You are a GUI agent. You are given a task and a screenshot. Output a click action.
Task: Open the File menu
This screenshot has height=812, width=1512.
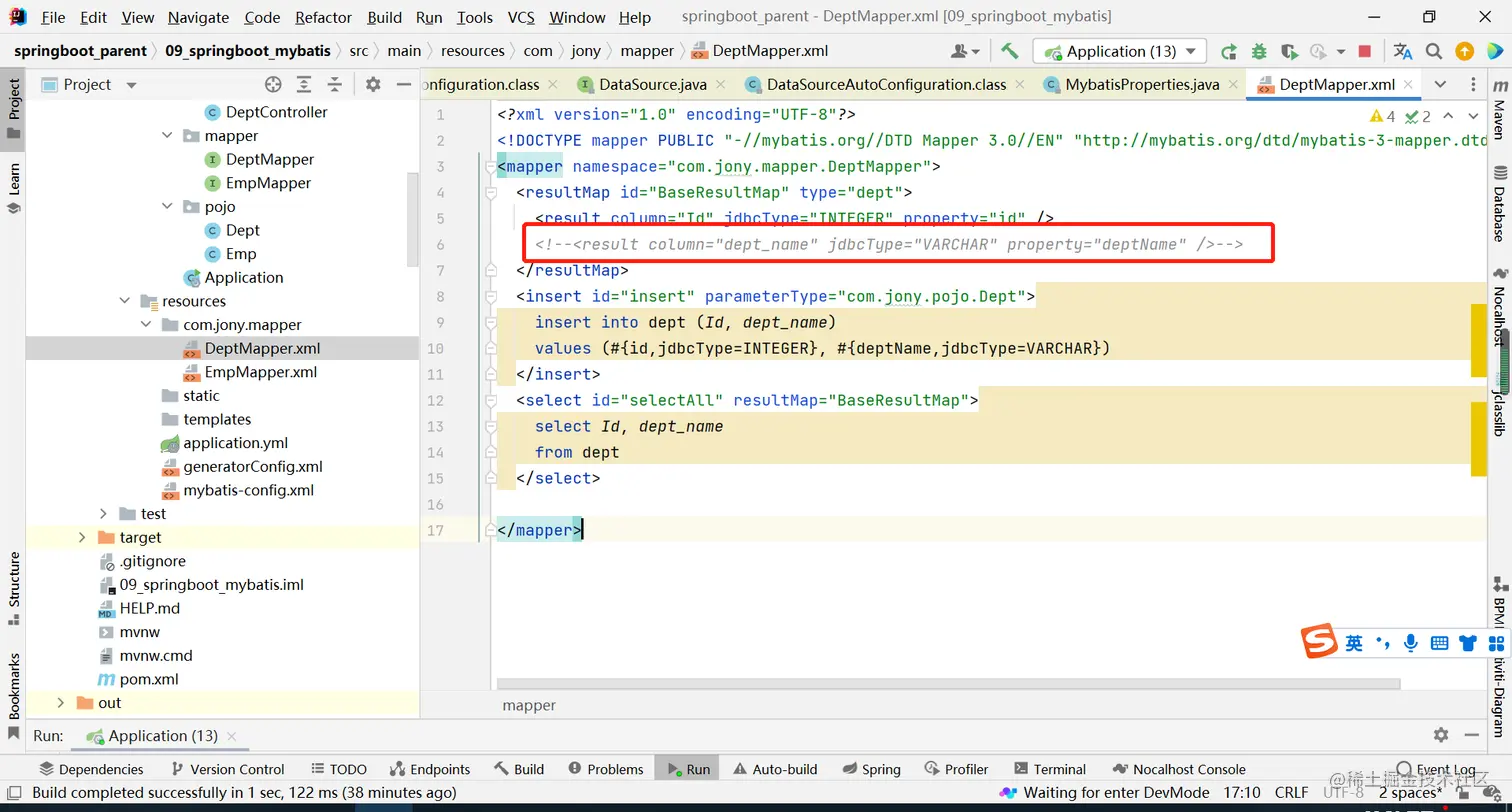(53, 17)
